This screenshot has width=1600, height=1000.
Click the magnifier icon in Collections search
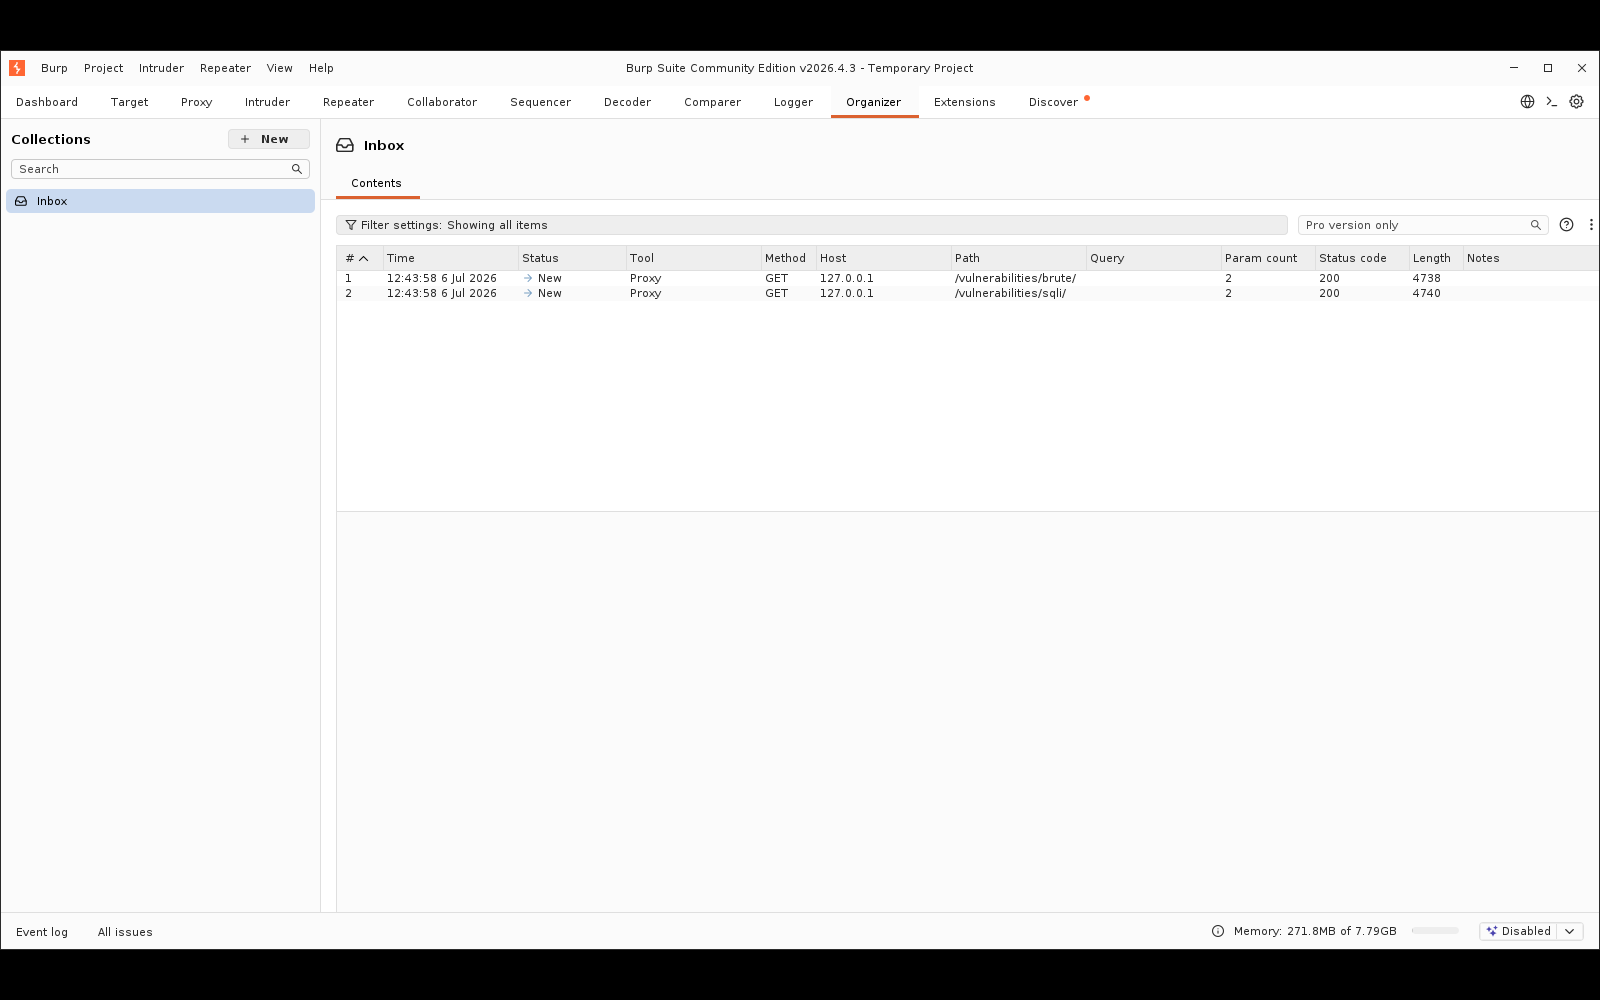point(297,169)
